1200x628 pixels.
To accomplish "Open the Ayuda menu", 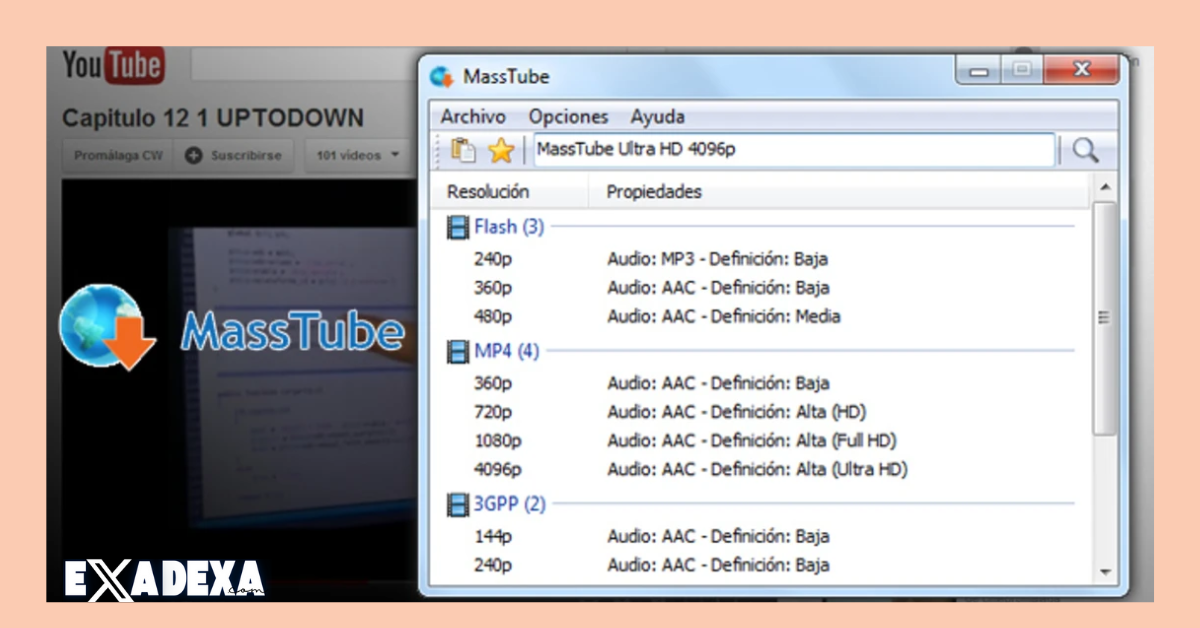I will [x=657, y=117].
